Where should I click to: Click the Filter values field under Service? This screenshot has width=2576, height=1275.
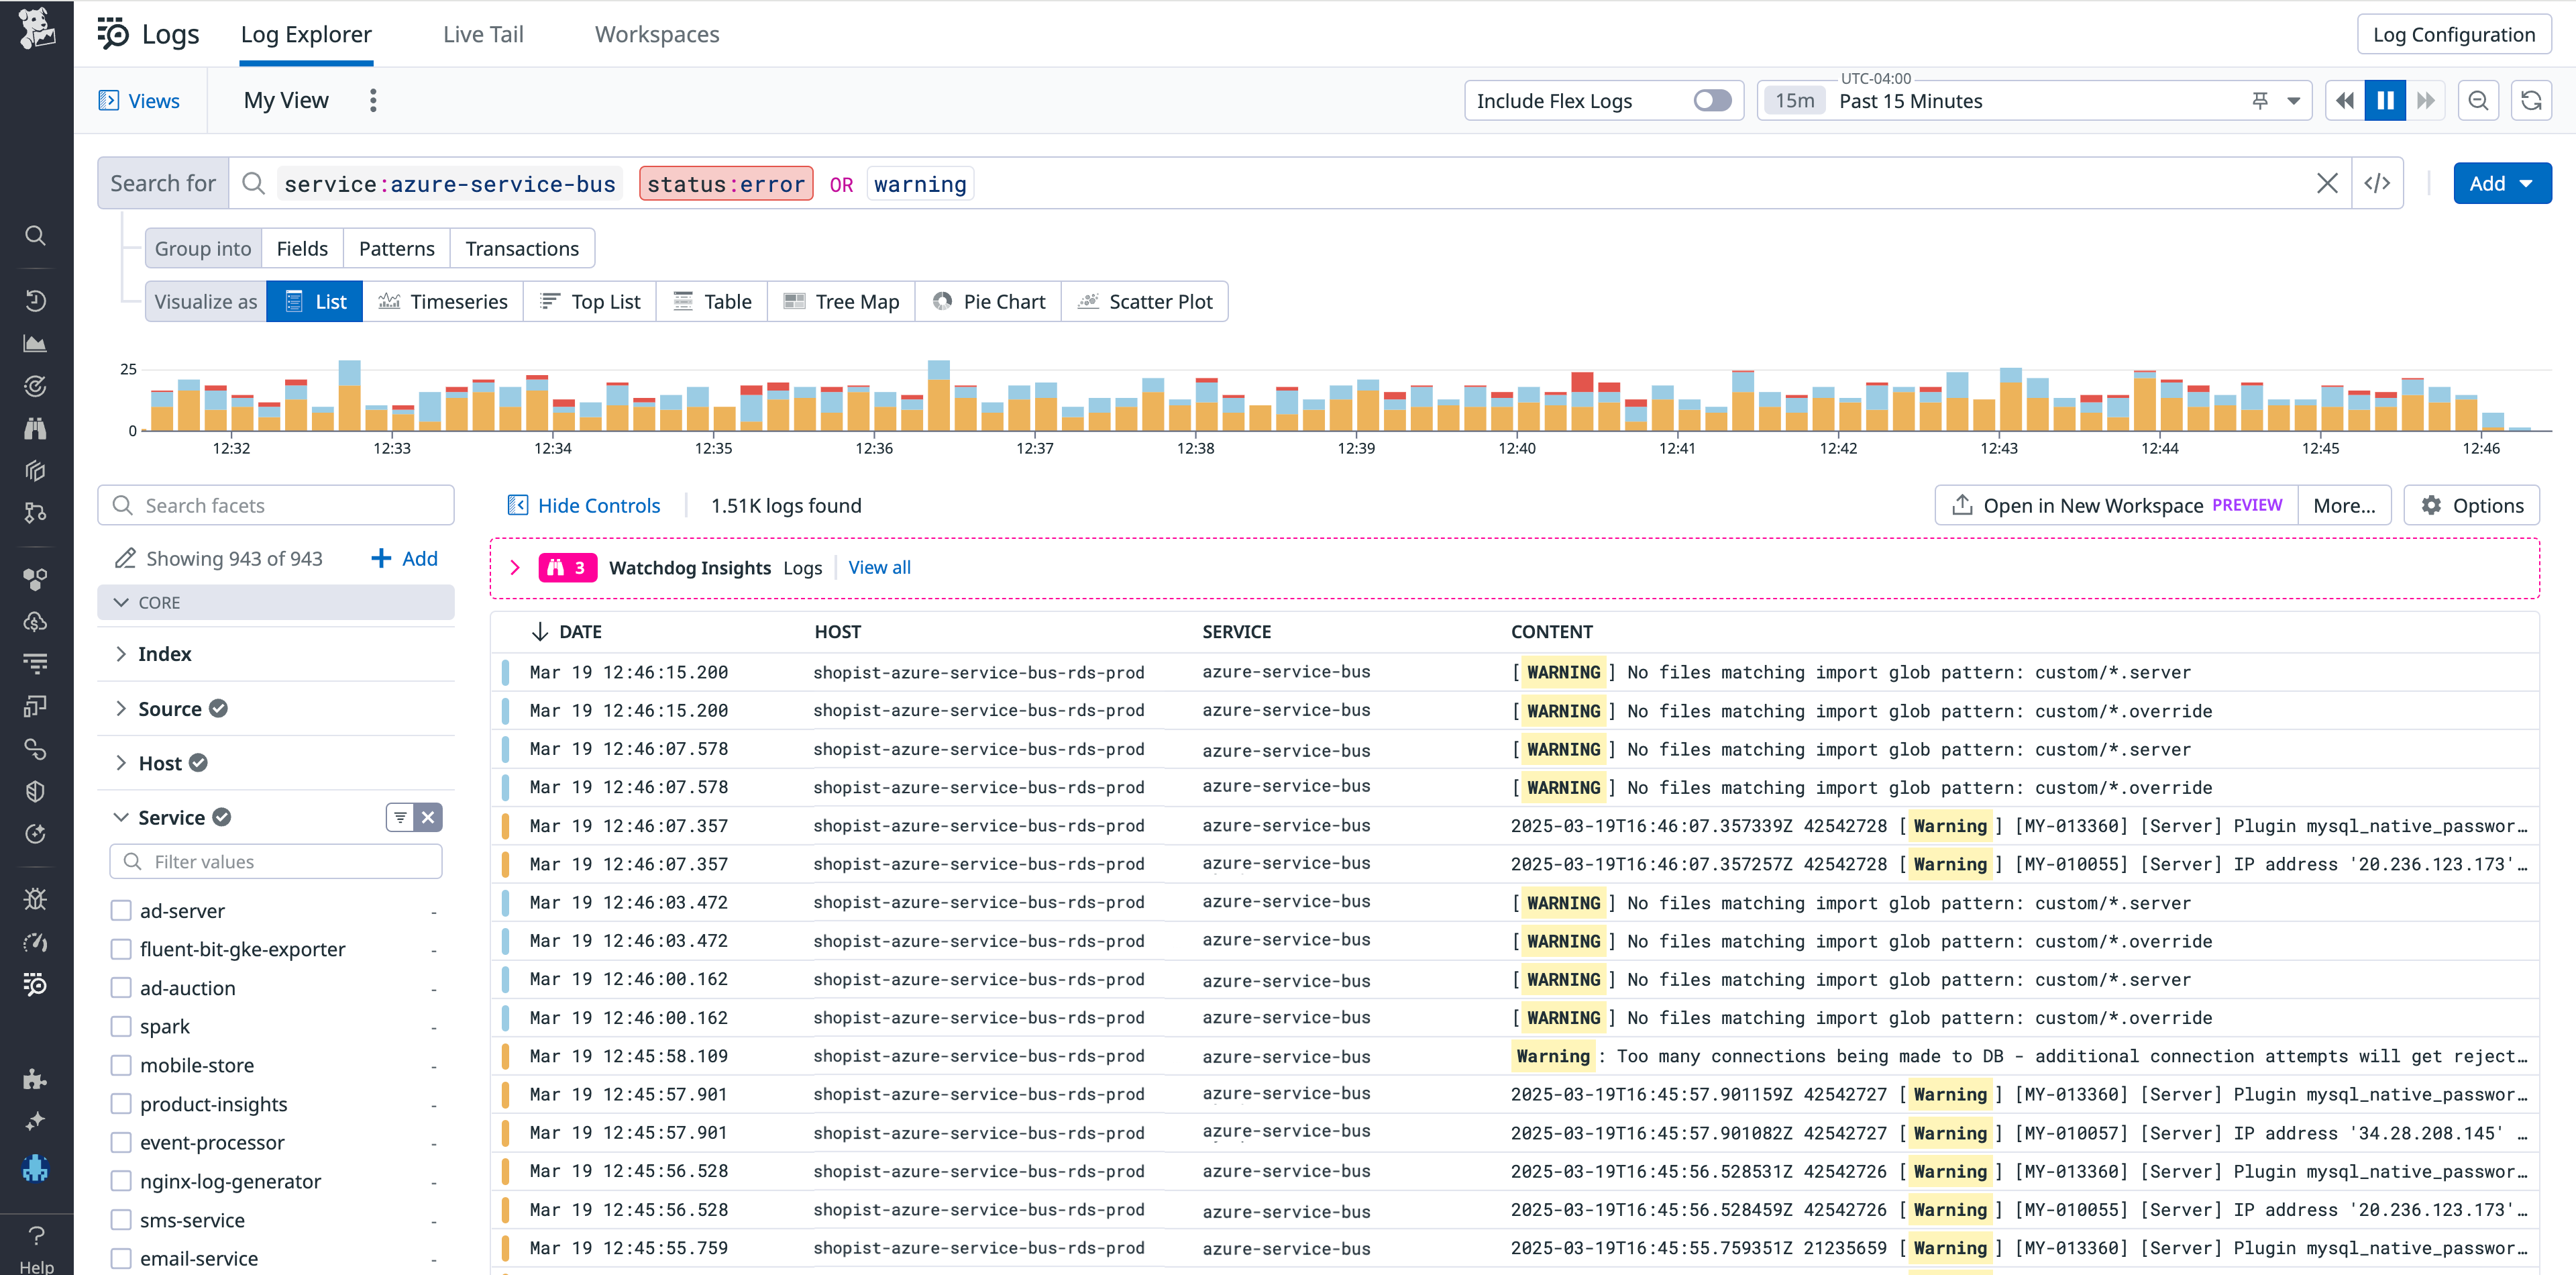276,861
